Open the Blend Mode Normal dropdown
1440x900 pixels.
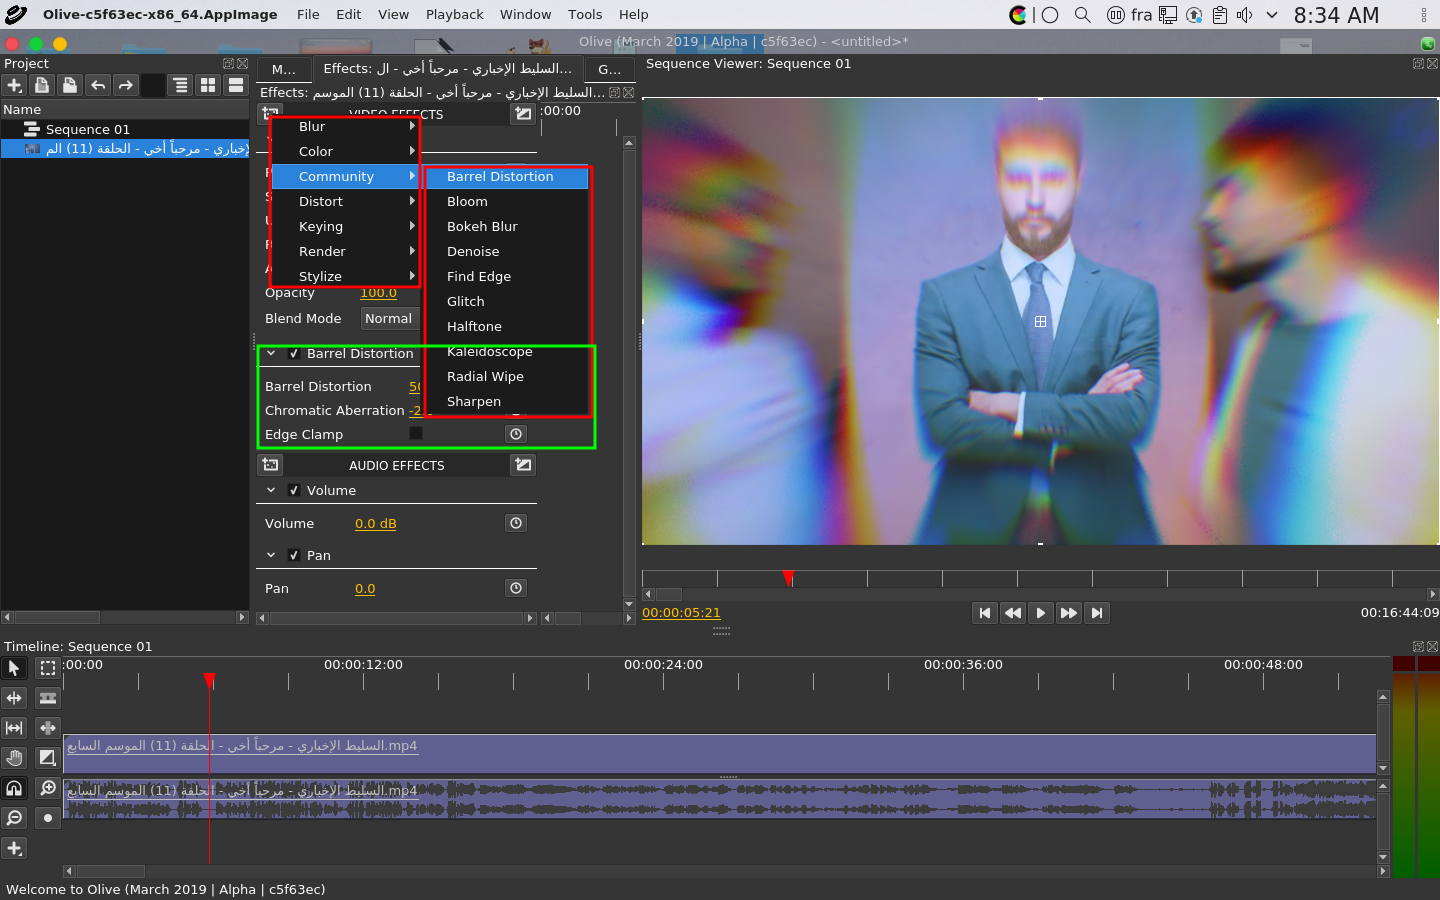[x=390, y=319]
